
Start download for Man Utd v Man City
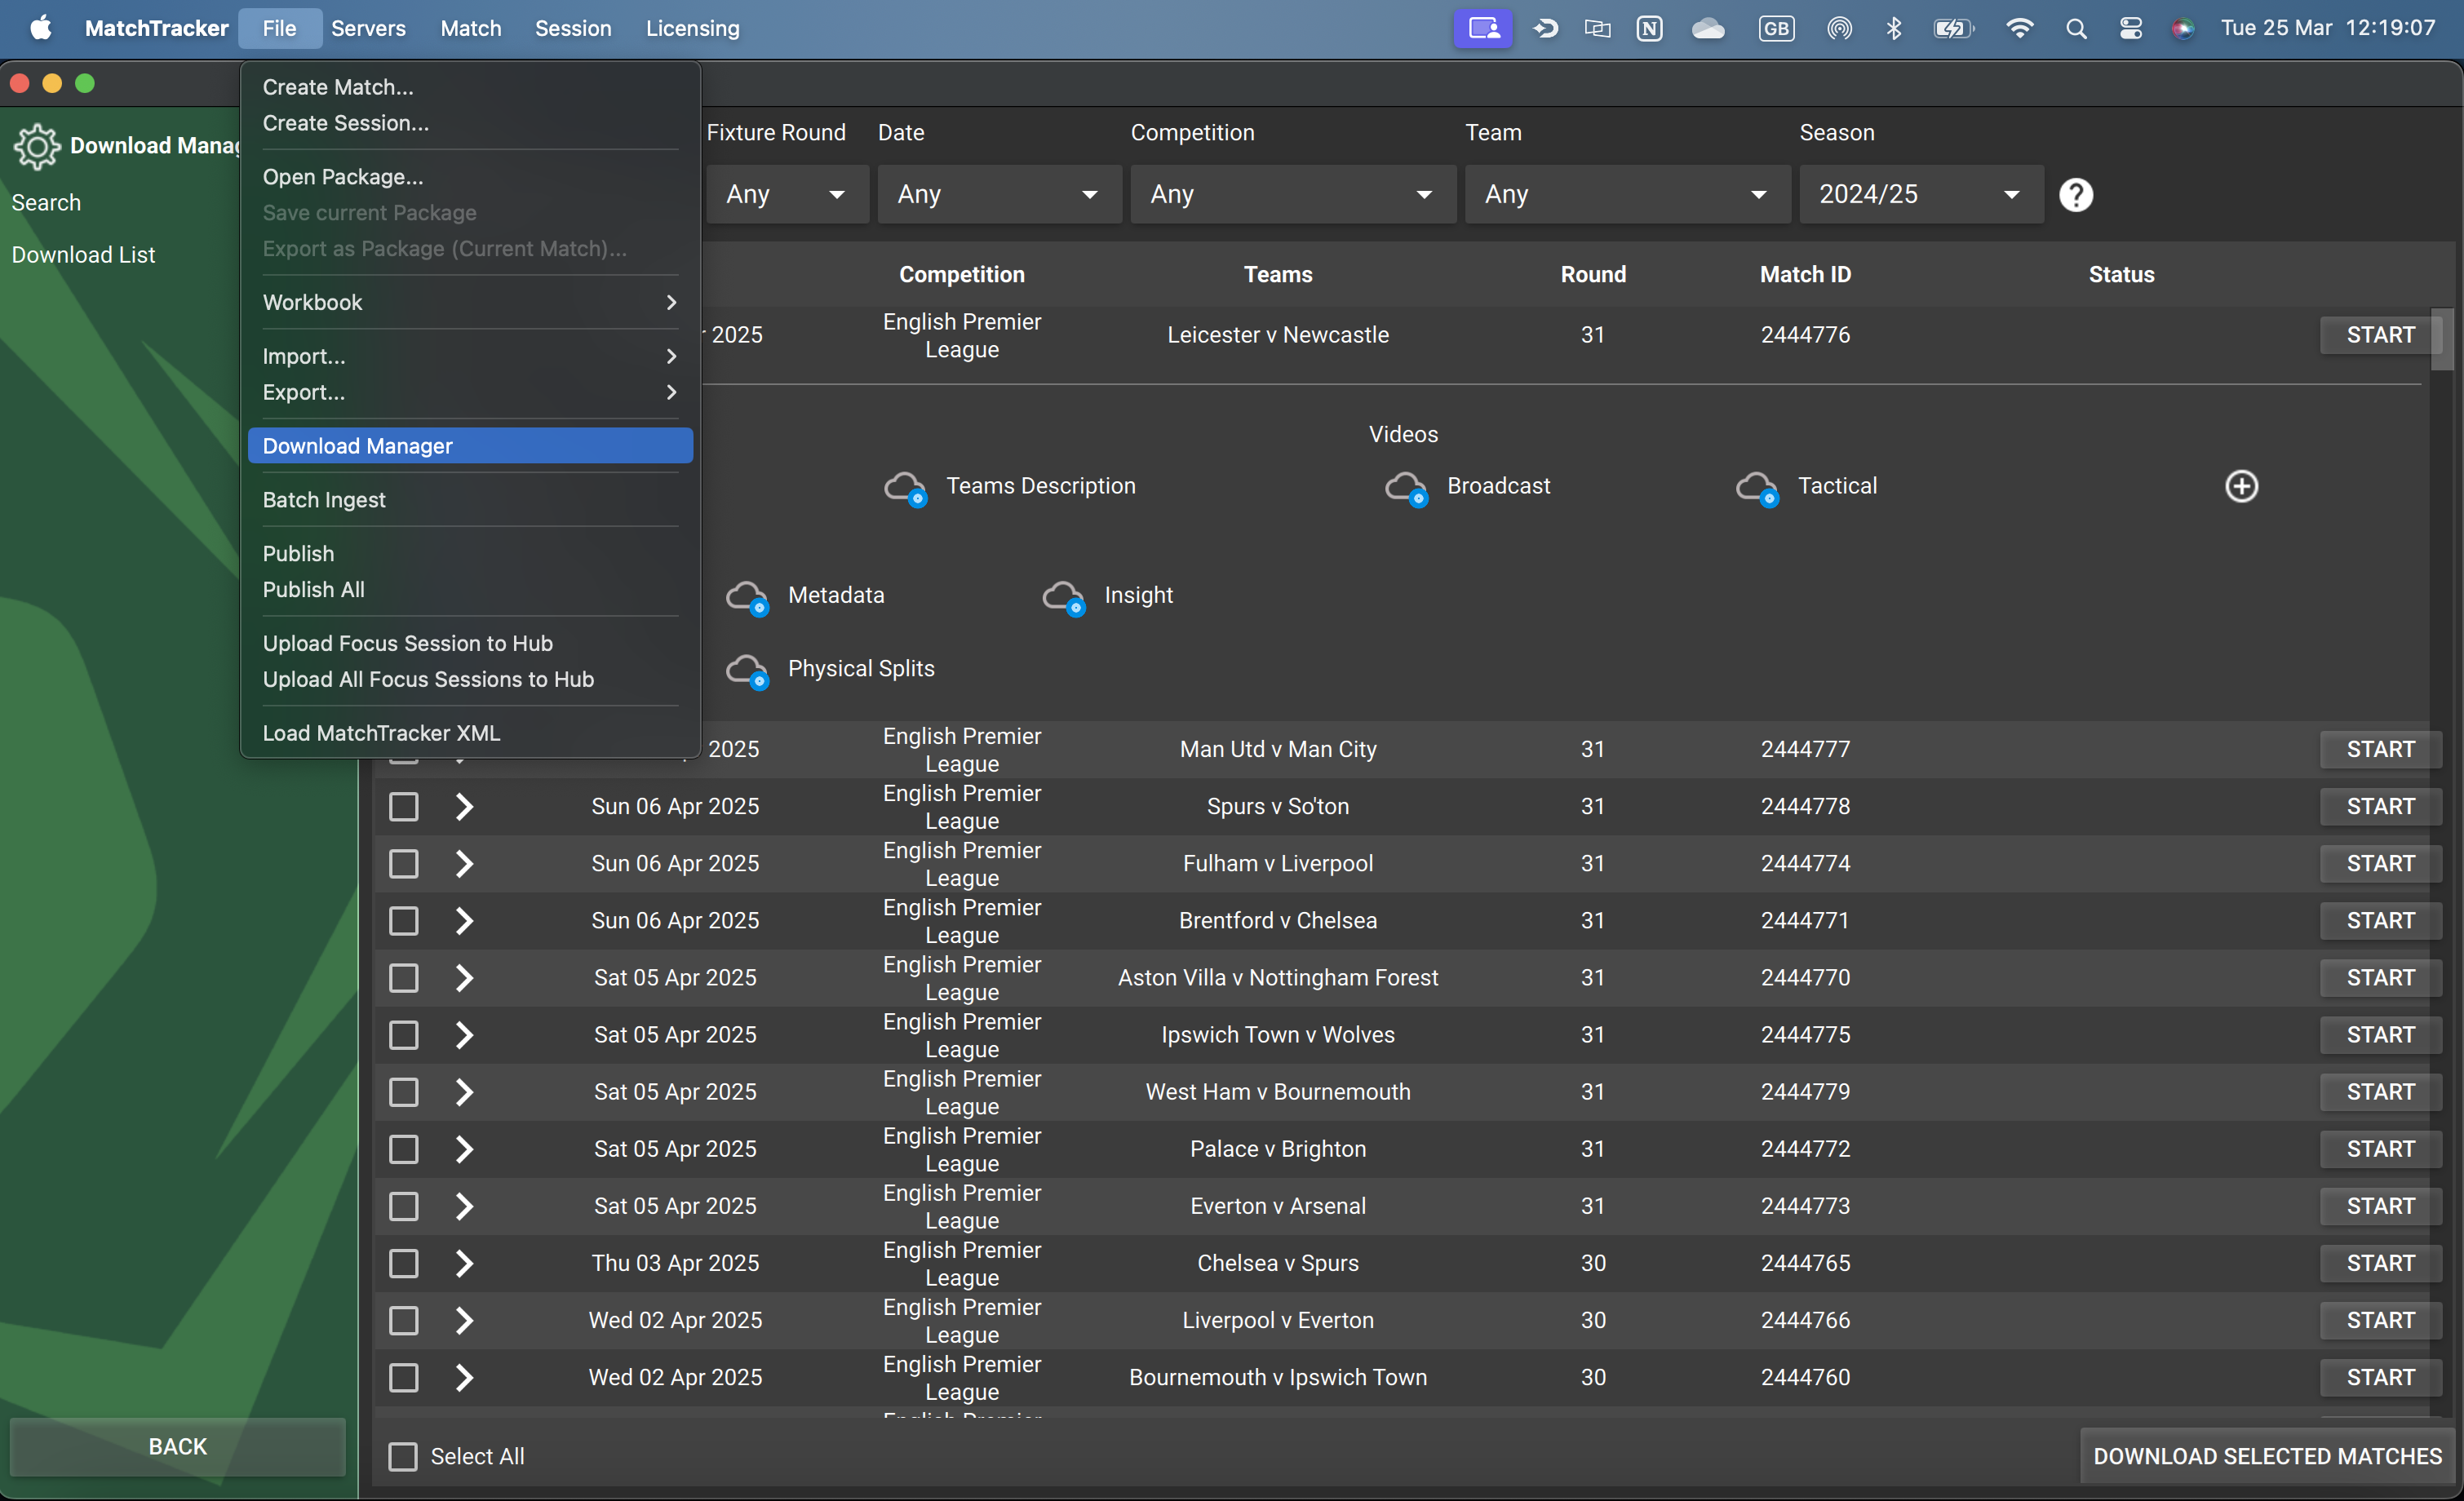[x=2380, y=749]
